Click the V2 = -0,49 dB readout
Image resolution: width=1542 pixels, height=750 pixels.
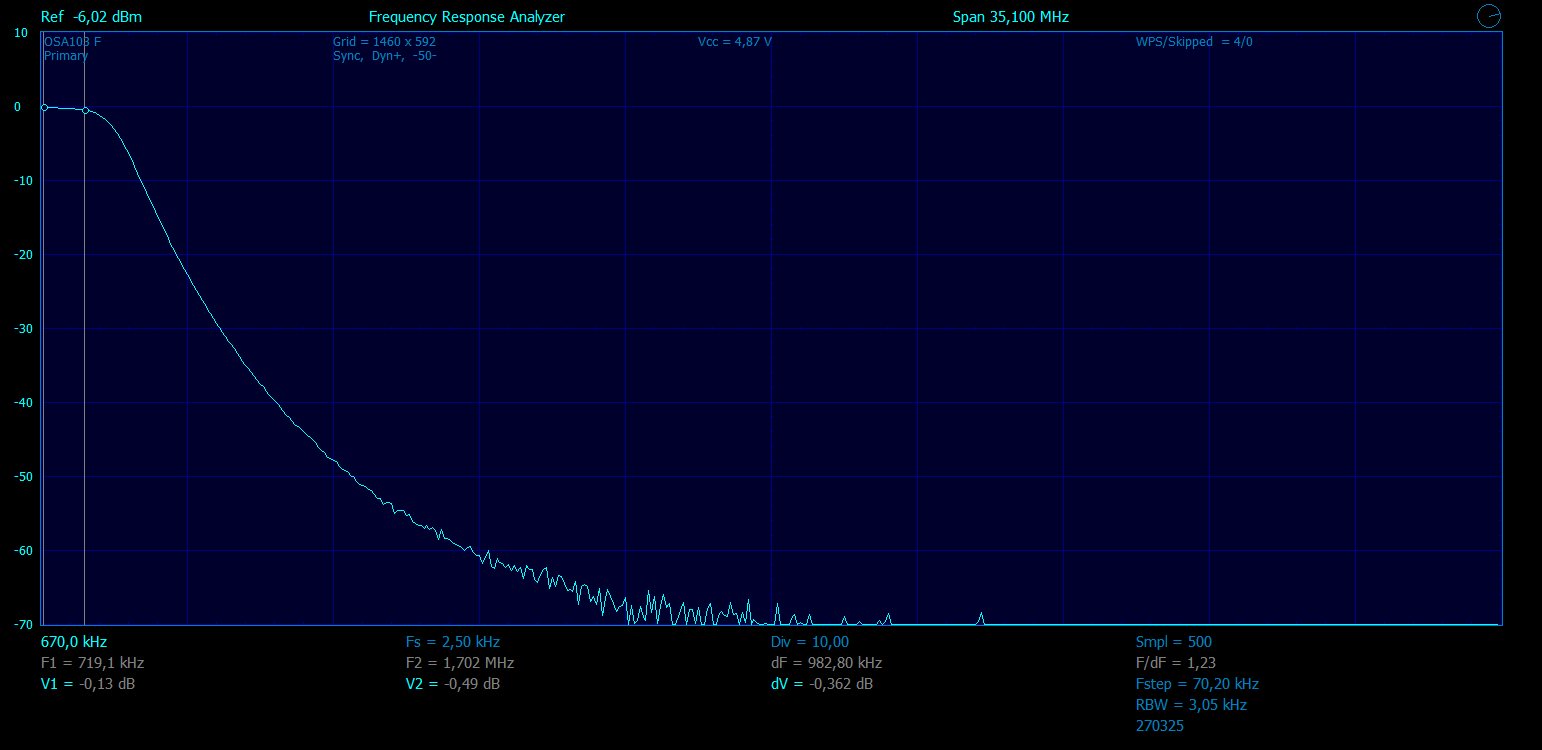click(x=452, y=684)
